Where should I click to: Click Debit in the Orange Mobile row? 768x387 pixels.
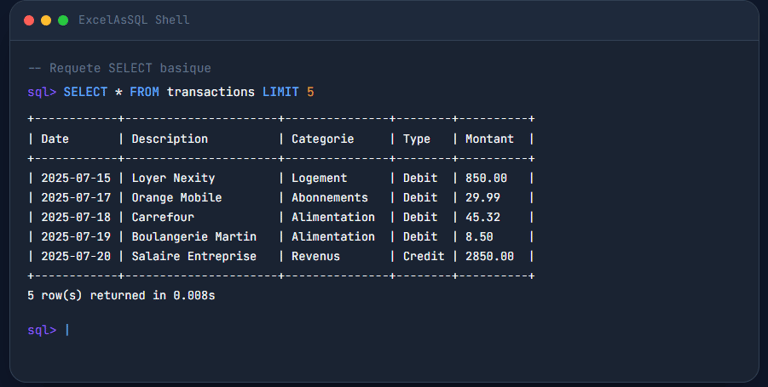[420, 198]
